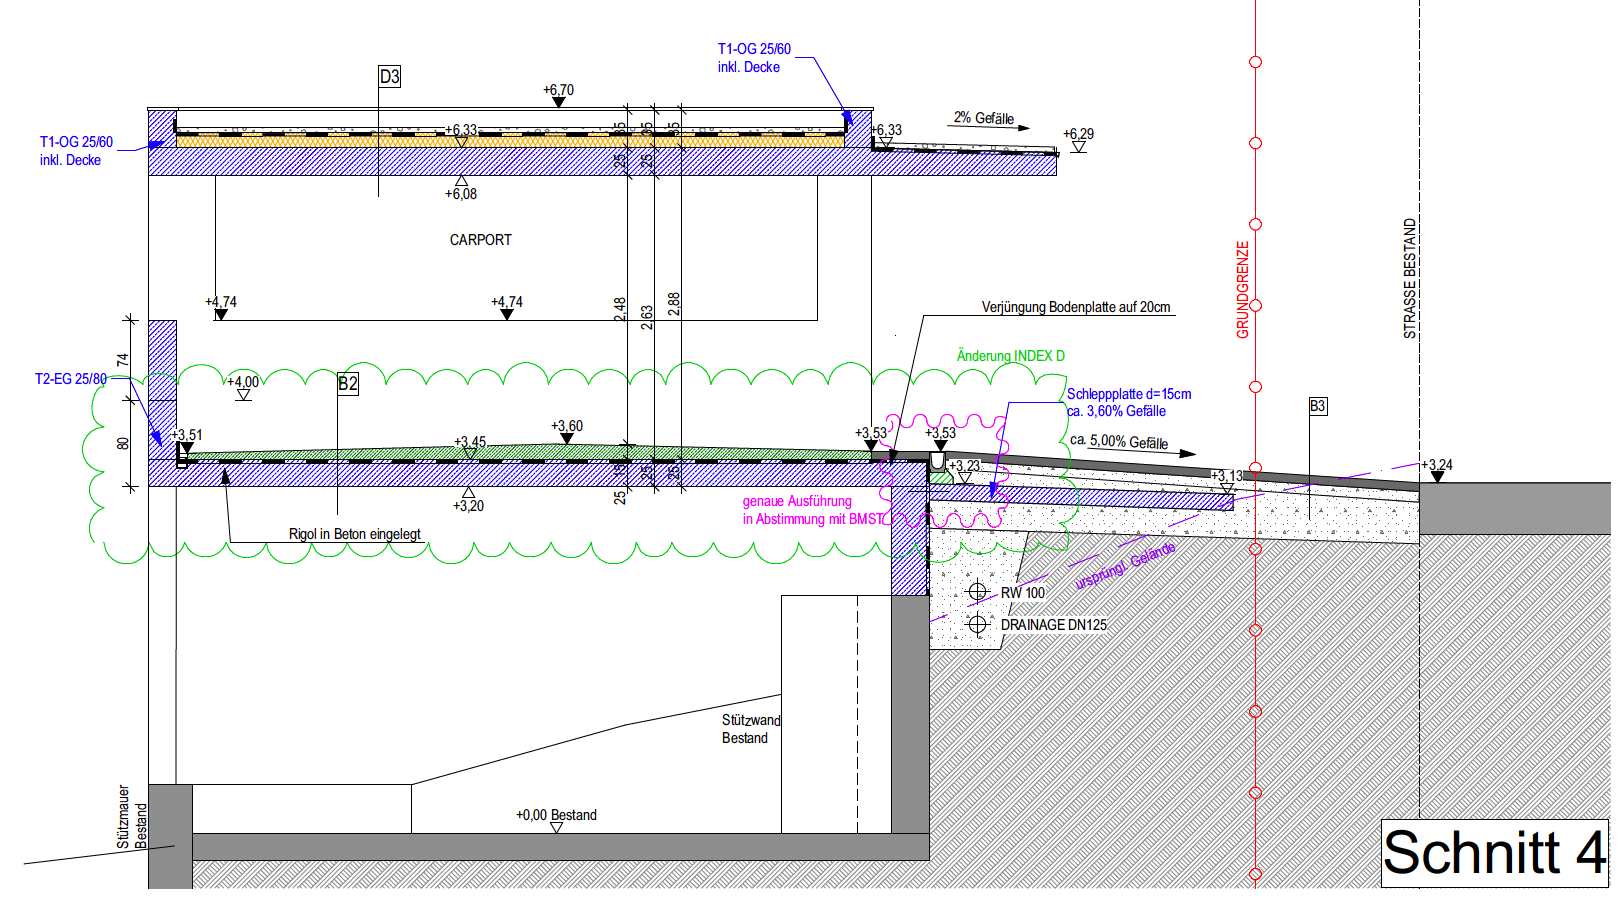This screenshot has width=1621, height=907.
Task: Select the B2 boxed reference tag
Action: [x=348, y=383]
